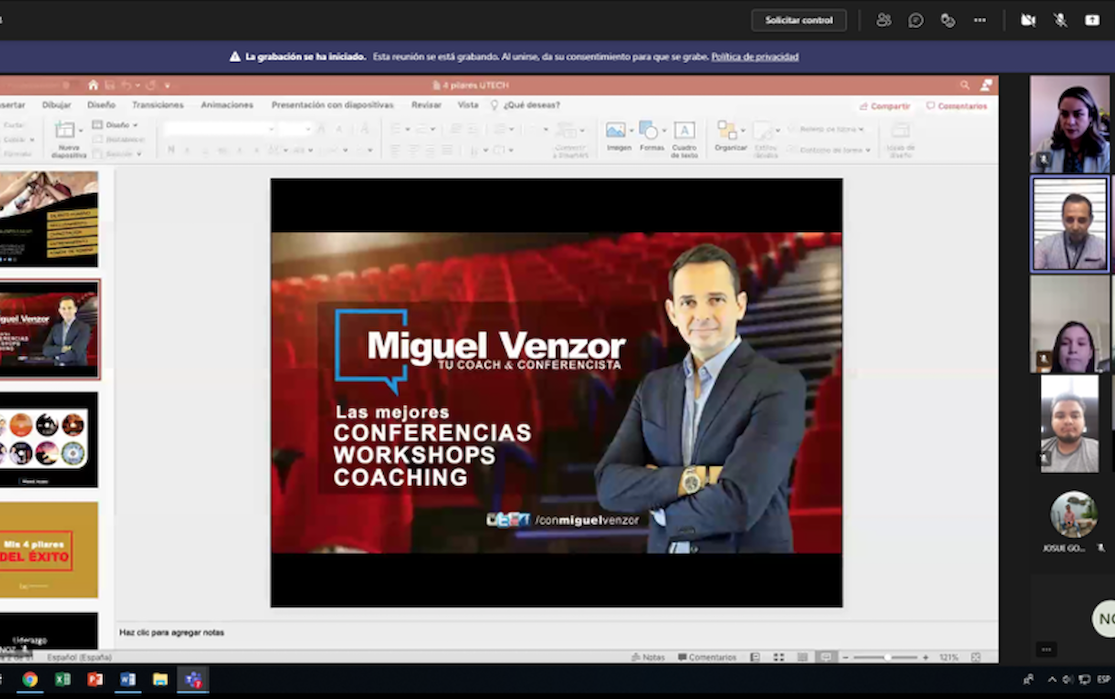Select the Miguel Venzor slide thumbnail
The width and height of the screenshot is (1115, 699).
pos(49,329)
